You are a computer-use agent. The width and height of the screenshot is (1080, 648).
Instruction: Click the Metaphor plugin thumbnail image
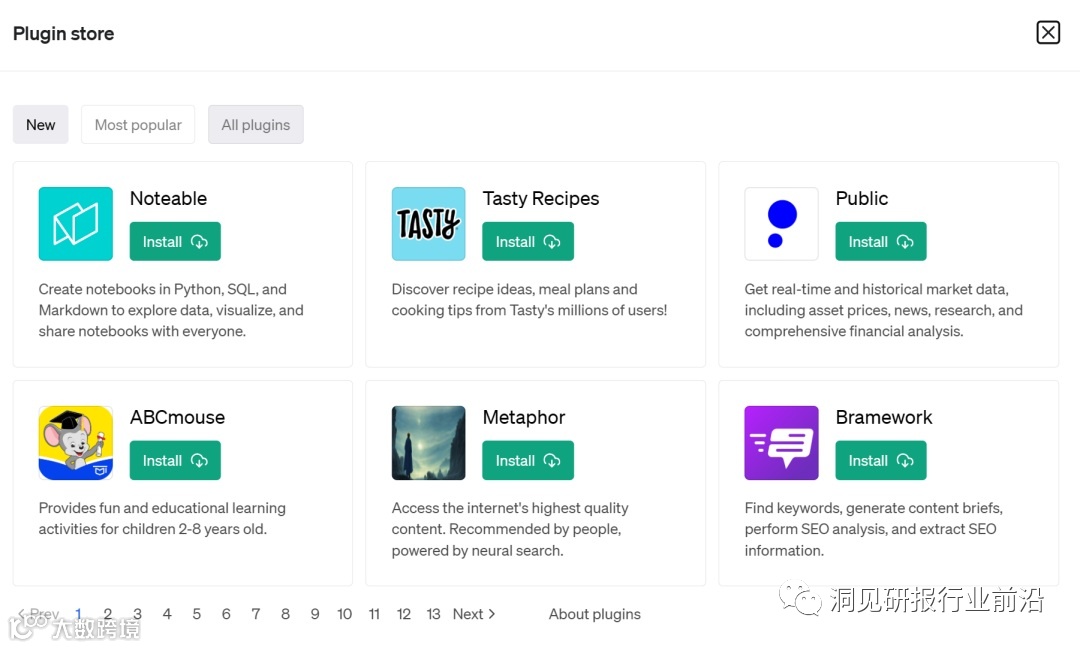pyautogui.click(x=428, y=443)
